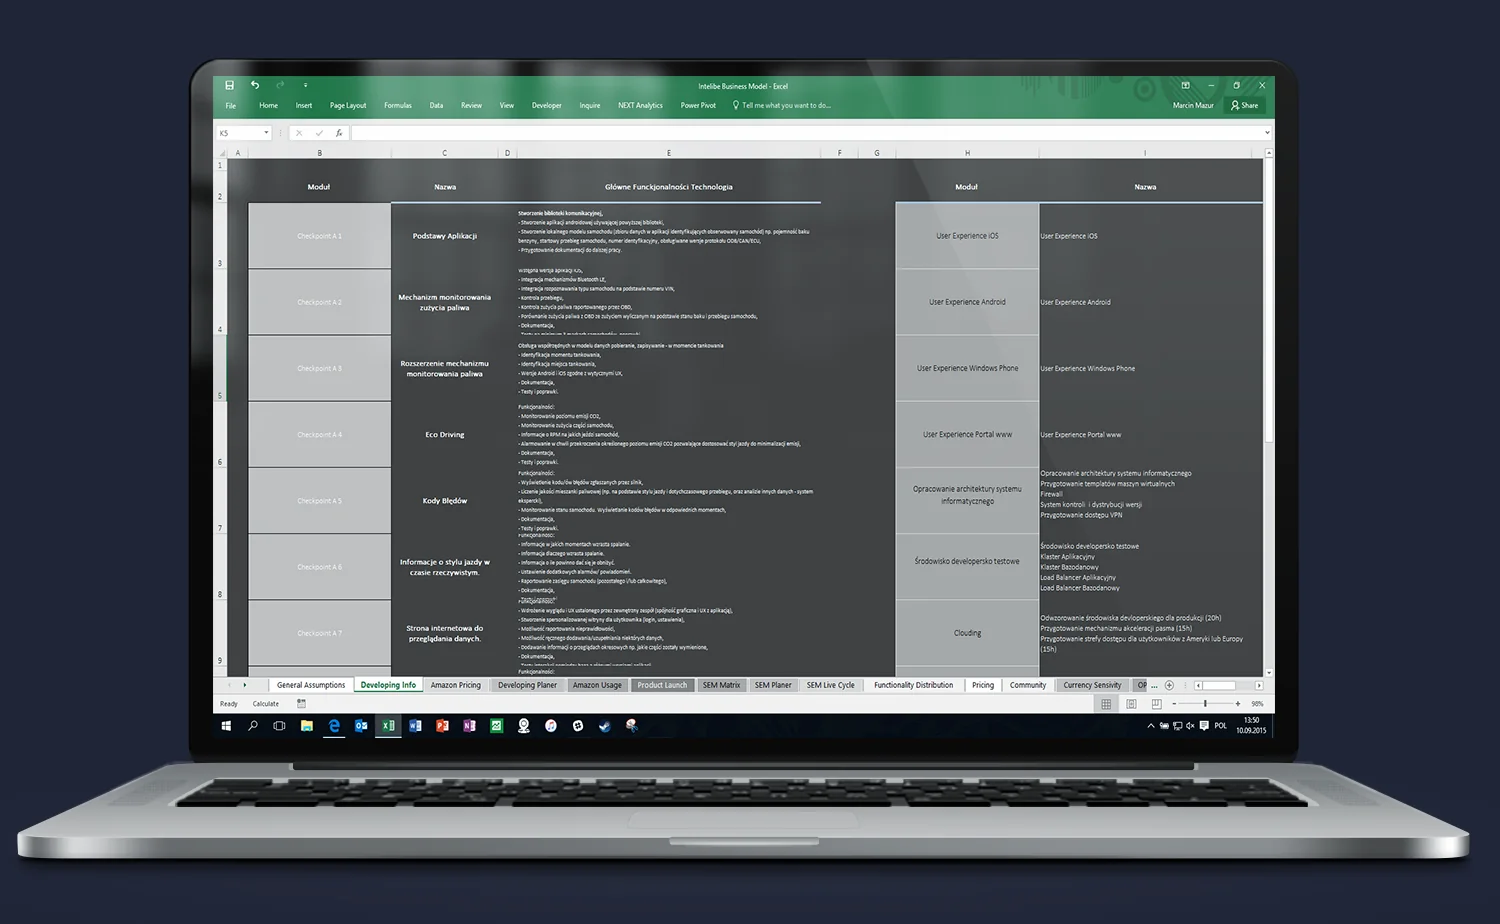
Task: Click the macro recording icon in status bar
Action: click(301, 704)
